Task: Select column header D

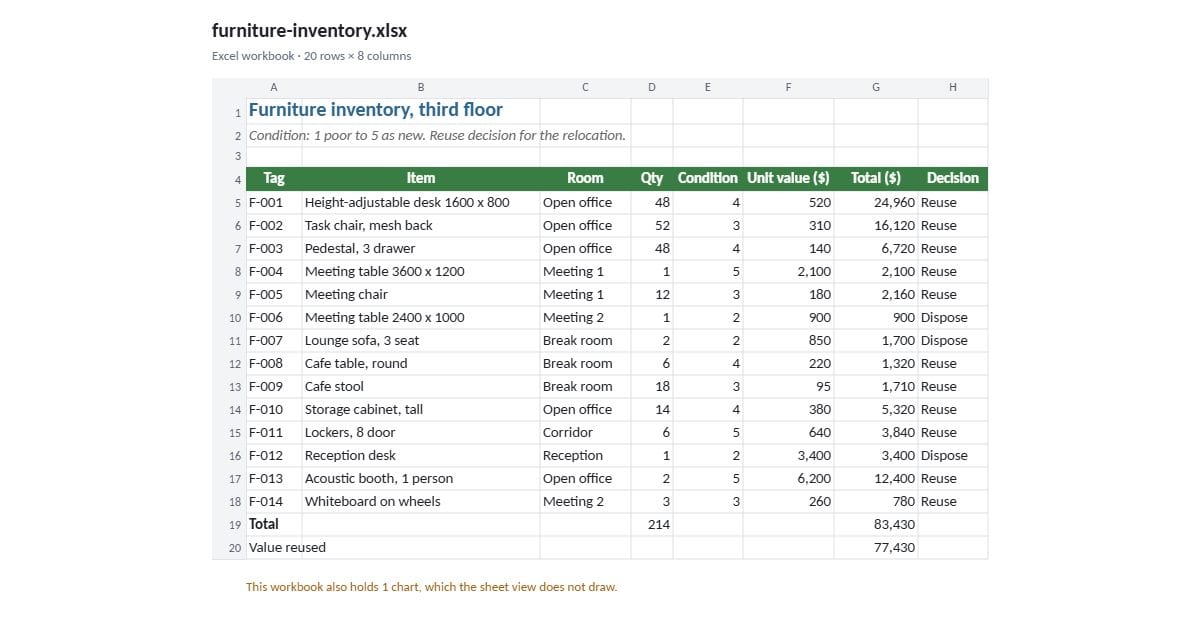Action: pos(652,88)
